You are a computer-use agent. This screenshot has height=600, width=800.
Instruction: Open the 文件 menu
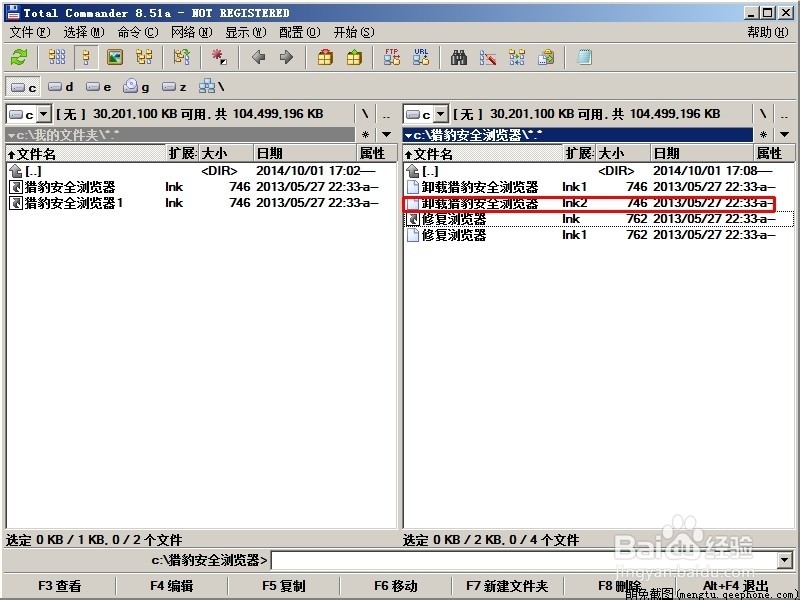click(30, 32)
